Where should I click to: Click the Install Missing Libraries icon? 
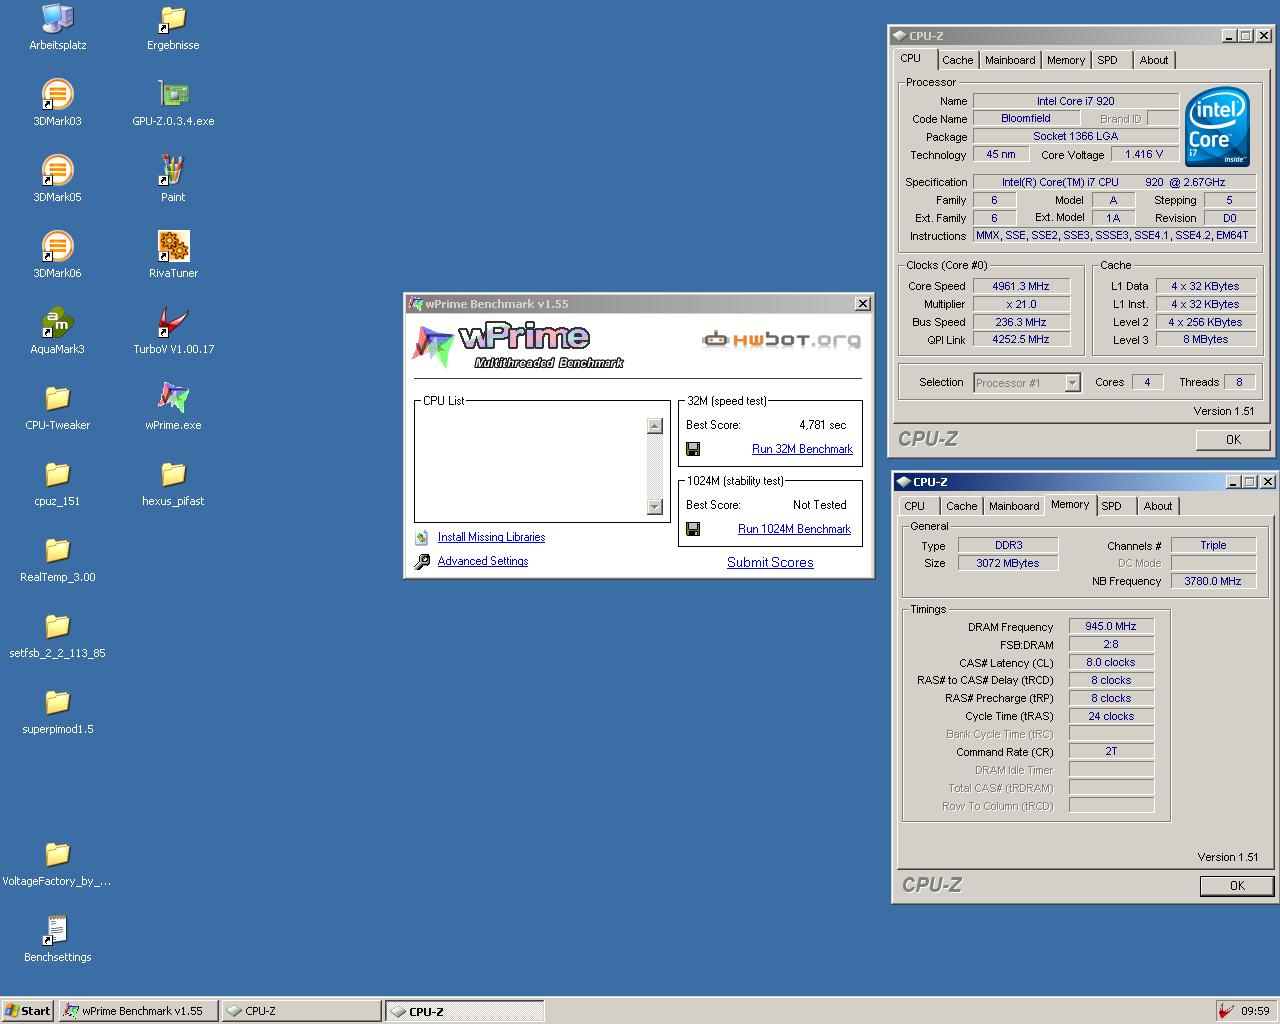click(x=422, y=537)
